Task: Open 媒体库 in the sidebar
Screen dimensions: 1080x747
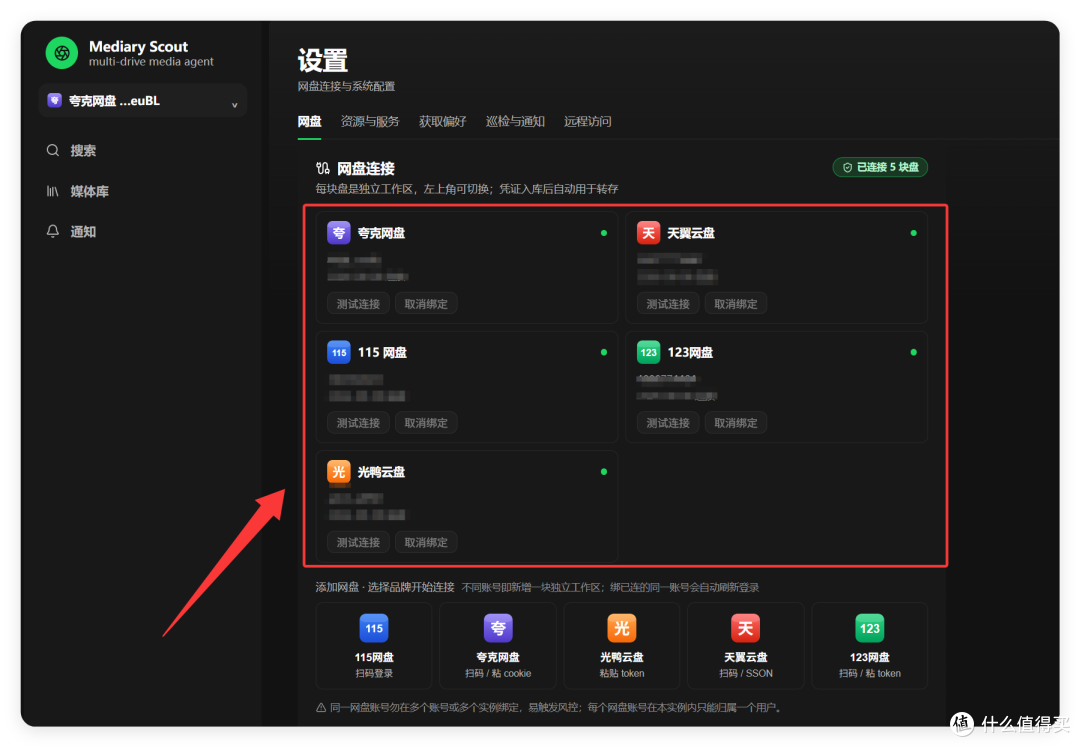Action: click(x=90, y=191)
